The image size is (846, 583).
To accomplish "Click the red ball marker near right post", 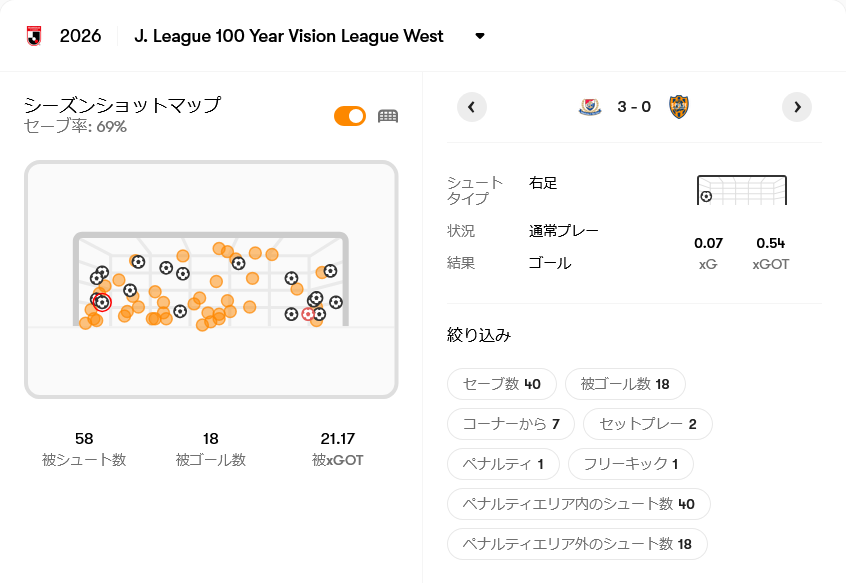I will pyautogui.click(x=308, y=314).
